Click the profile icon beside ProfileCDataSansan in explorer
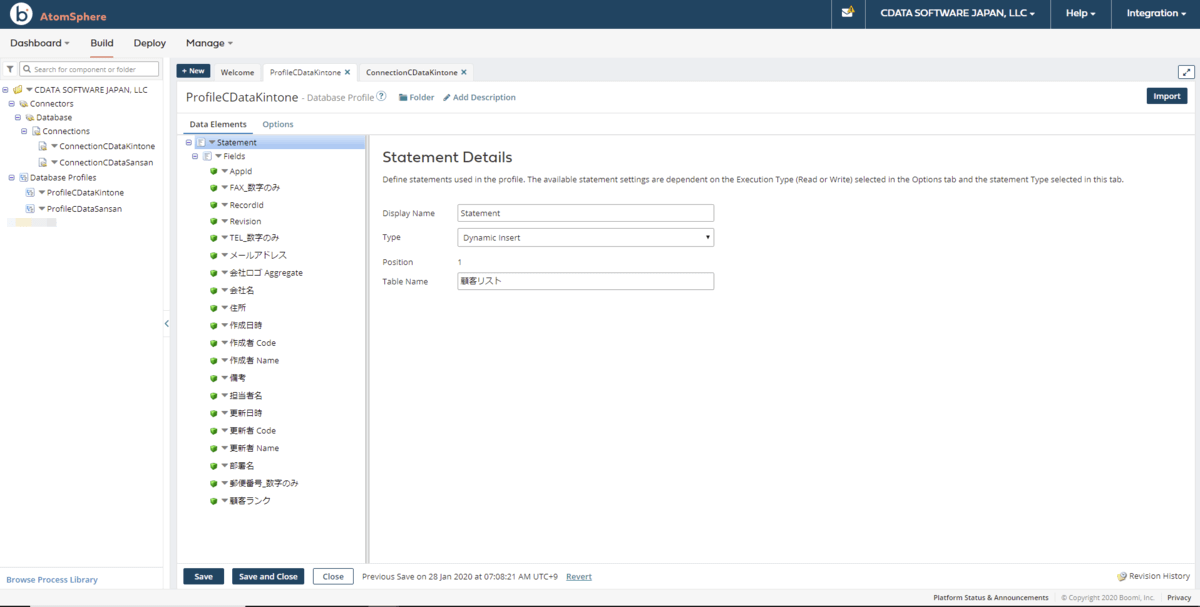This screenshot has height=607, width=1200. click(30, 209)
